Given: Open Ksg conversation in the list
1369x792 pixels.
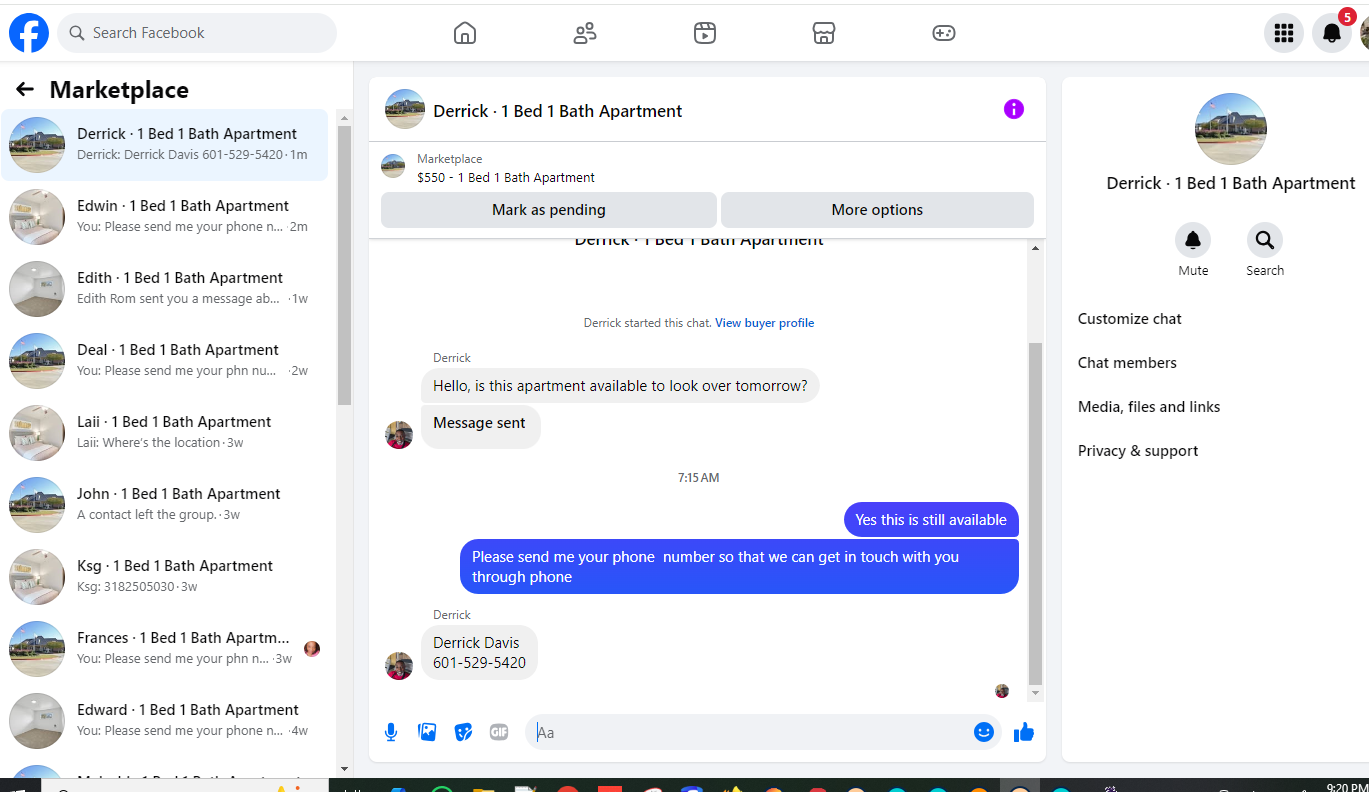Looking at the screenshot, I should pyautogui.click(x=165, y=577).
